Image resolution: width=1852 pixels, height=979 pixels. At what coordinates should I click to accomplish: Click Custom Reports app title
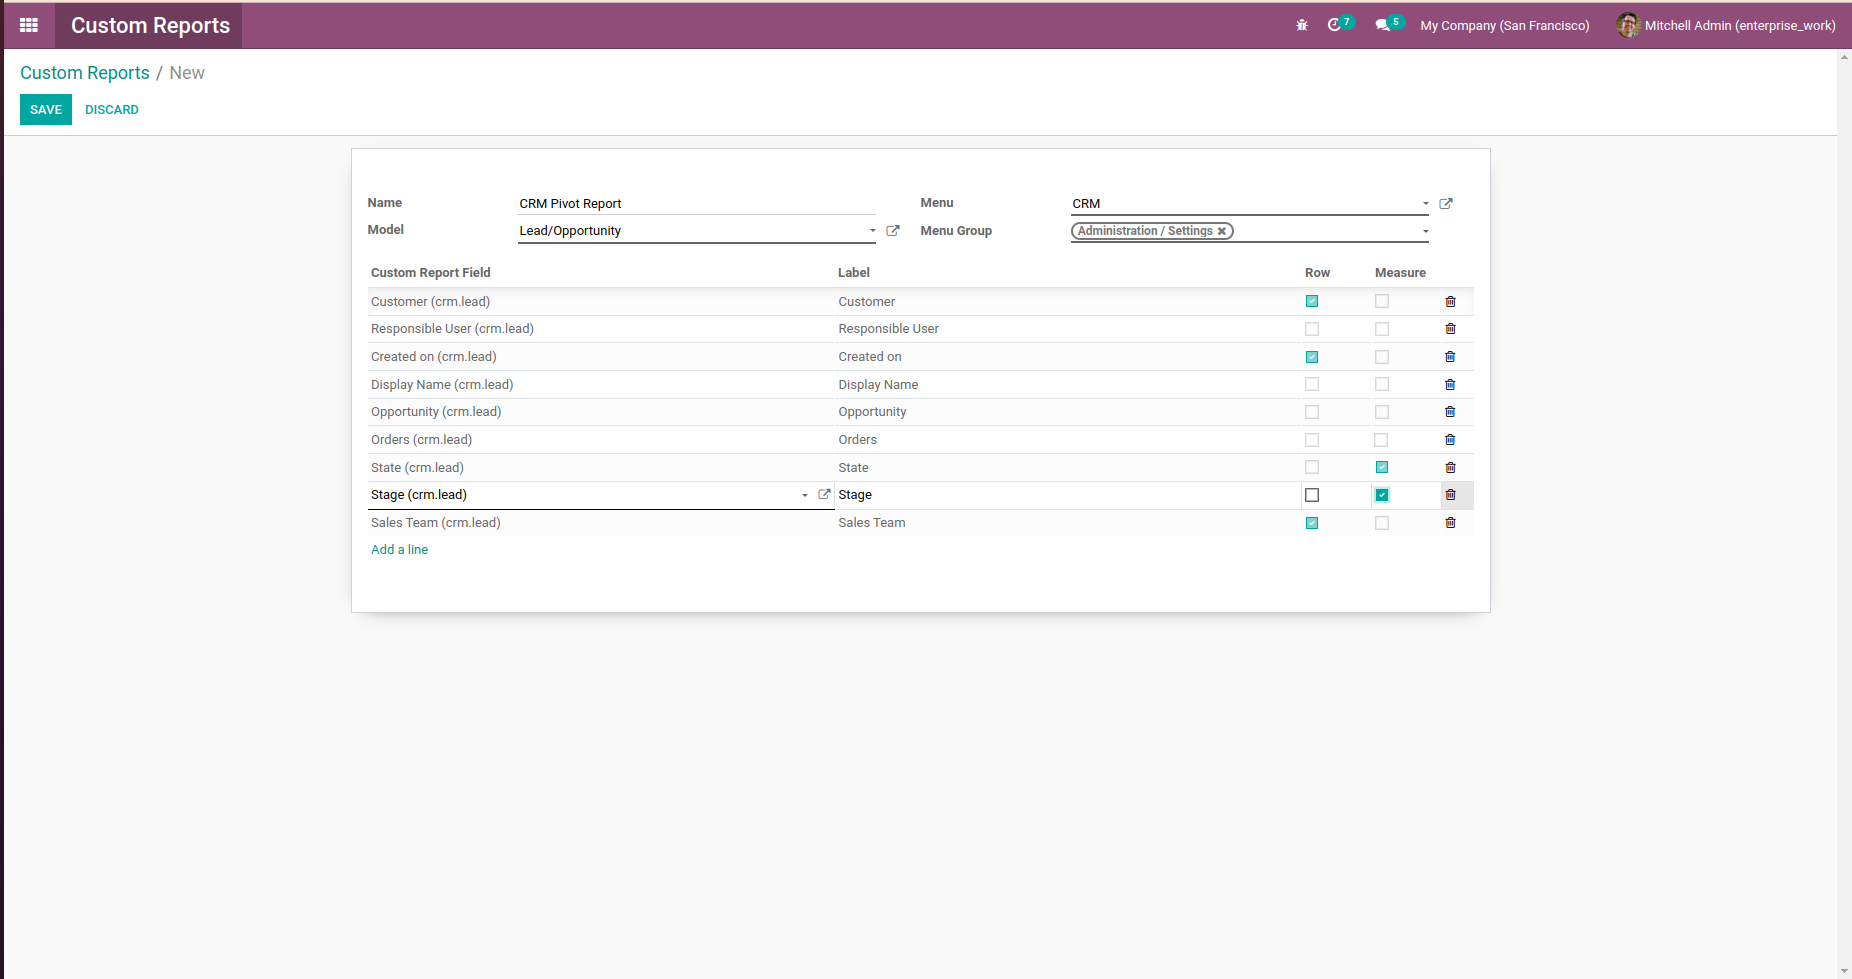[150, 25]
